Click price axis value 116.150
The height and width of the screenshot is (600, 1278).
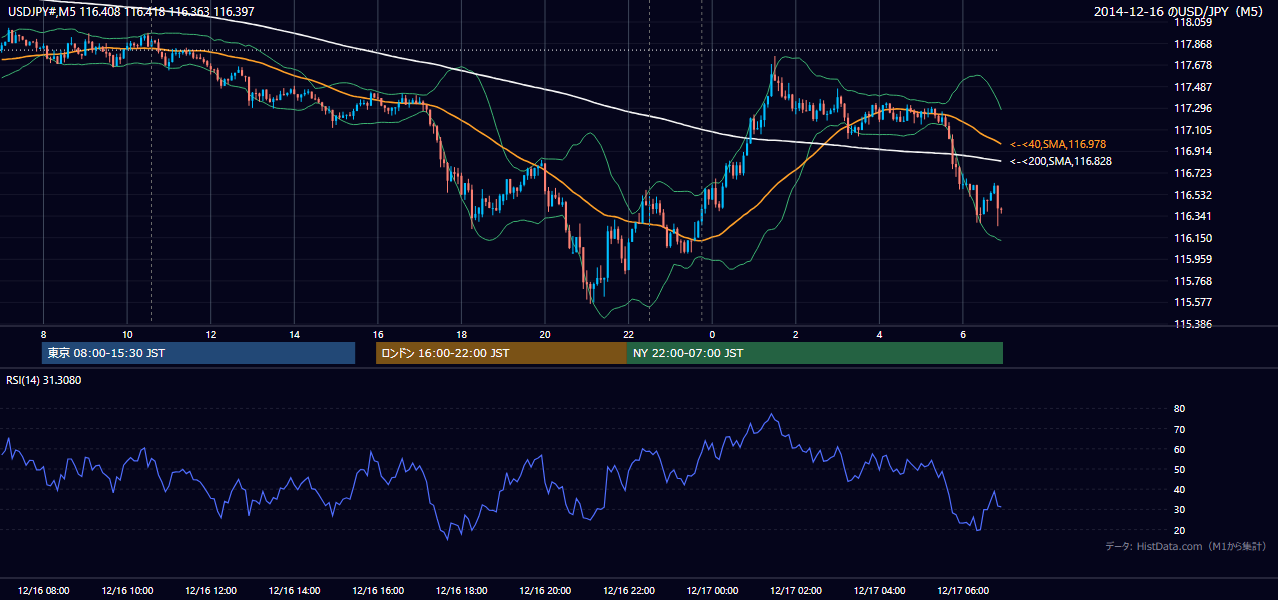click(1192, 238)
